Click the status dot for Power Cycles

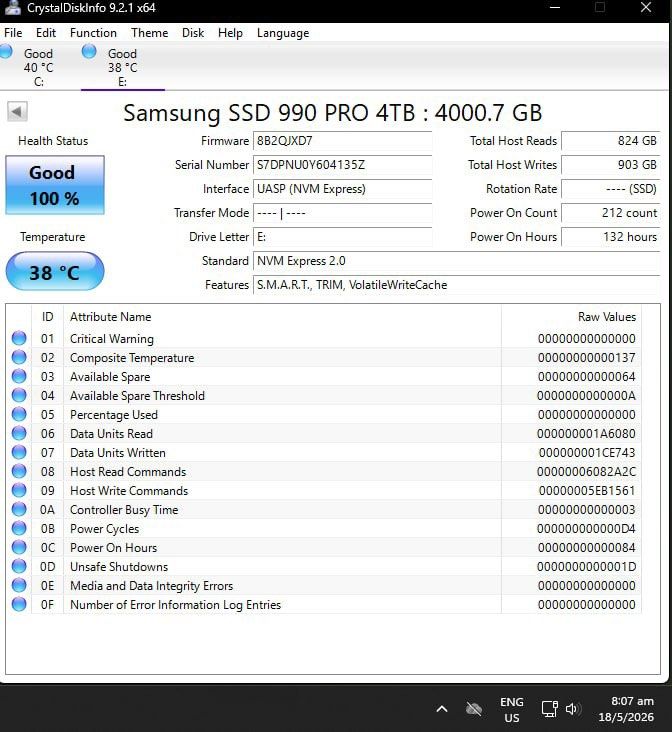19,528
